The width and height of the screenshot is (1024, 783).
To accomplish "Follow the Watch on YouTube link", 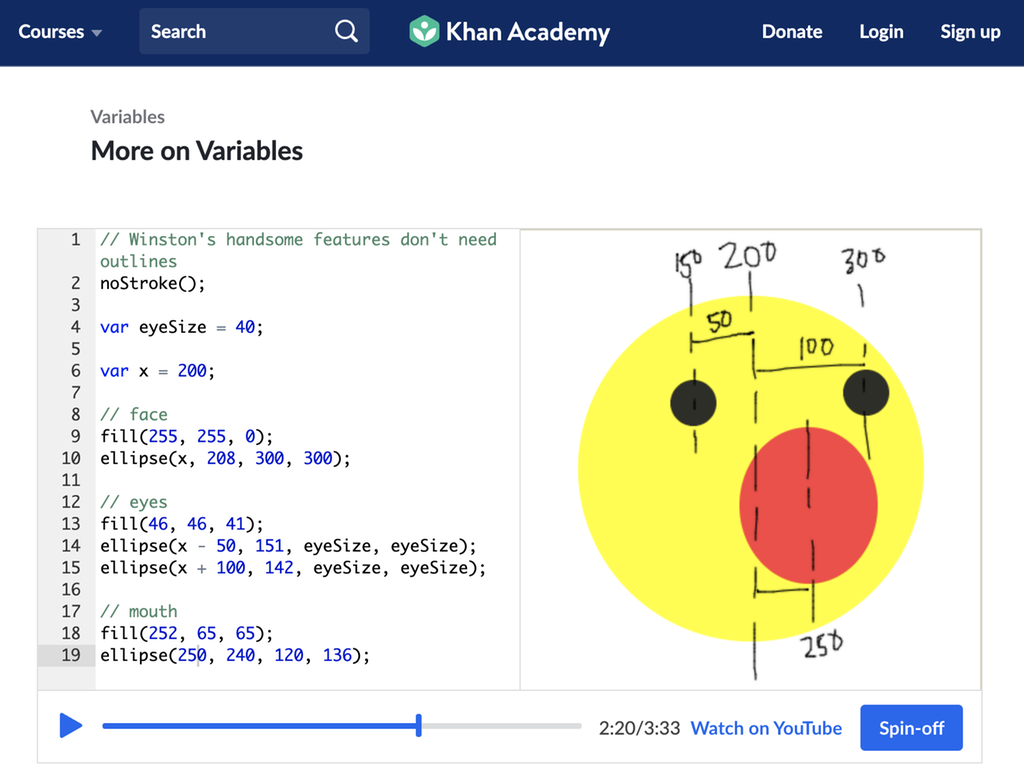I will click(766, 728).
